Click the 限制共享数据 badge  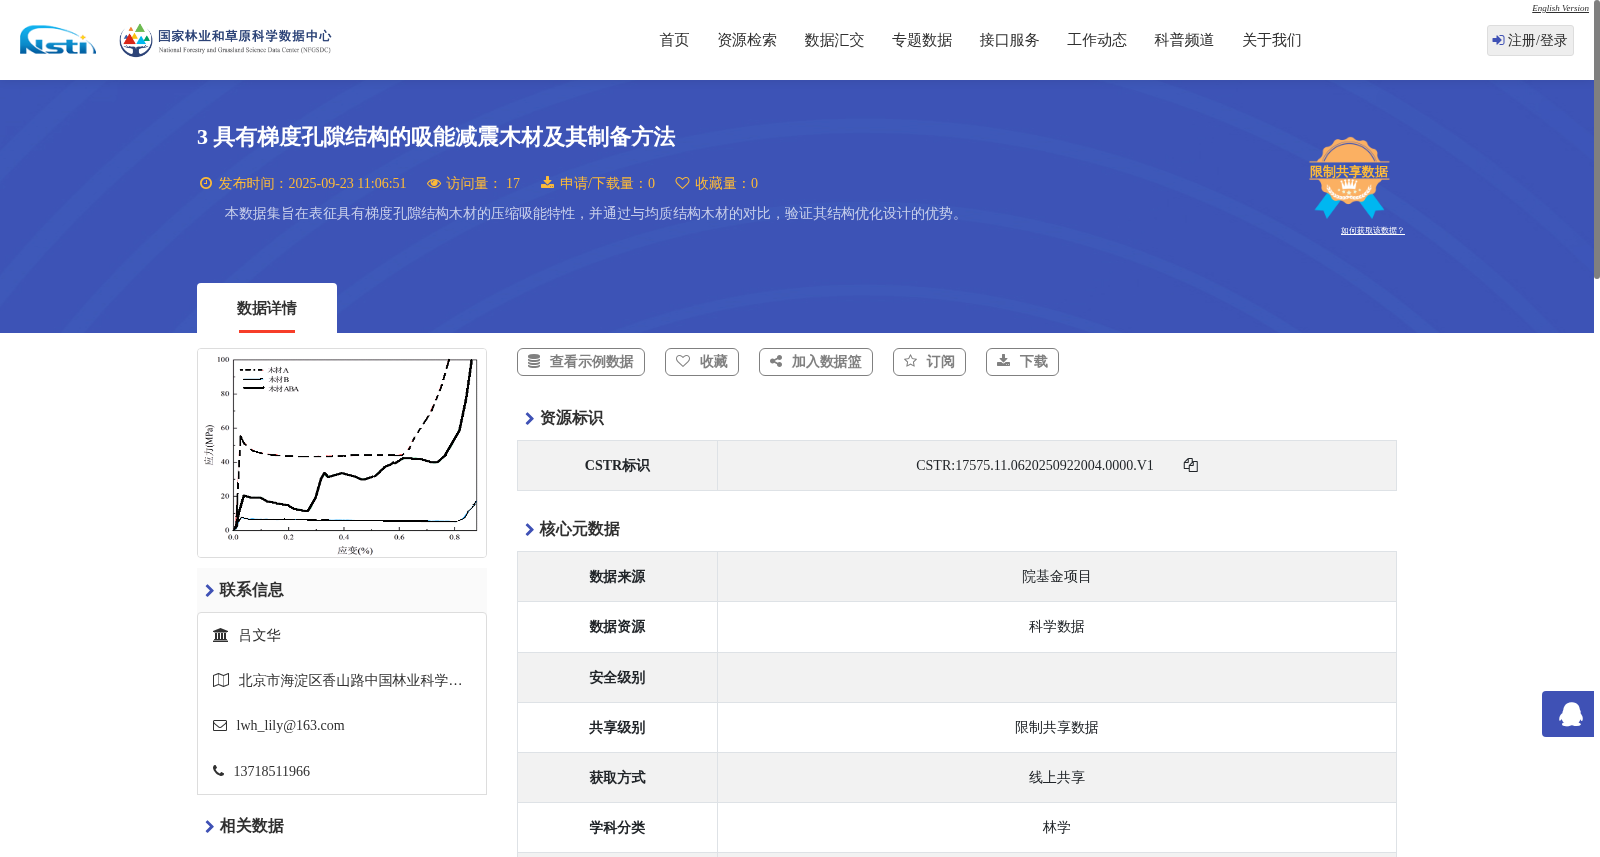[x=1349, y=177]
